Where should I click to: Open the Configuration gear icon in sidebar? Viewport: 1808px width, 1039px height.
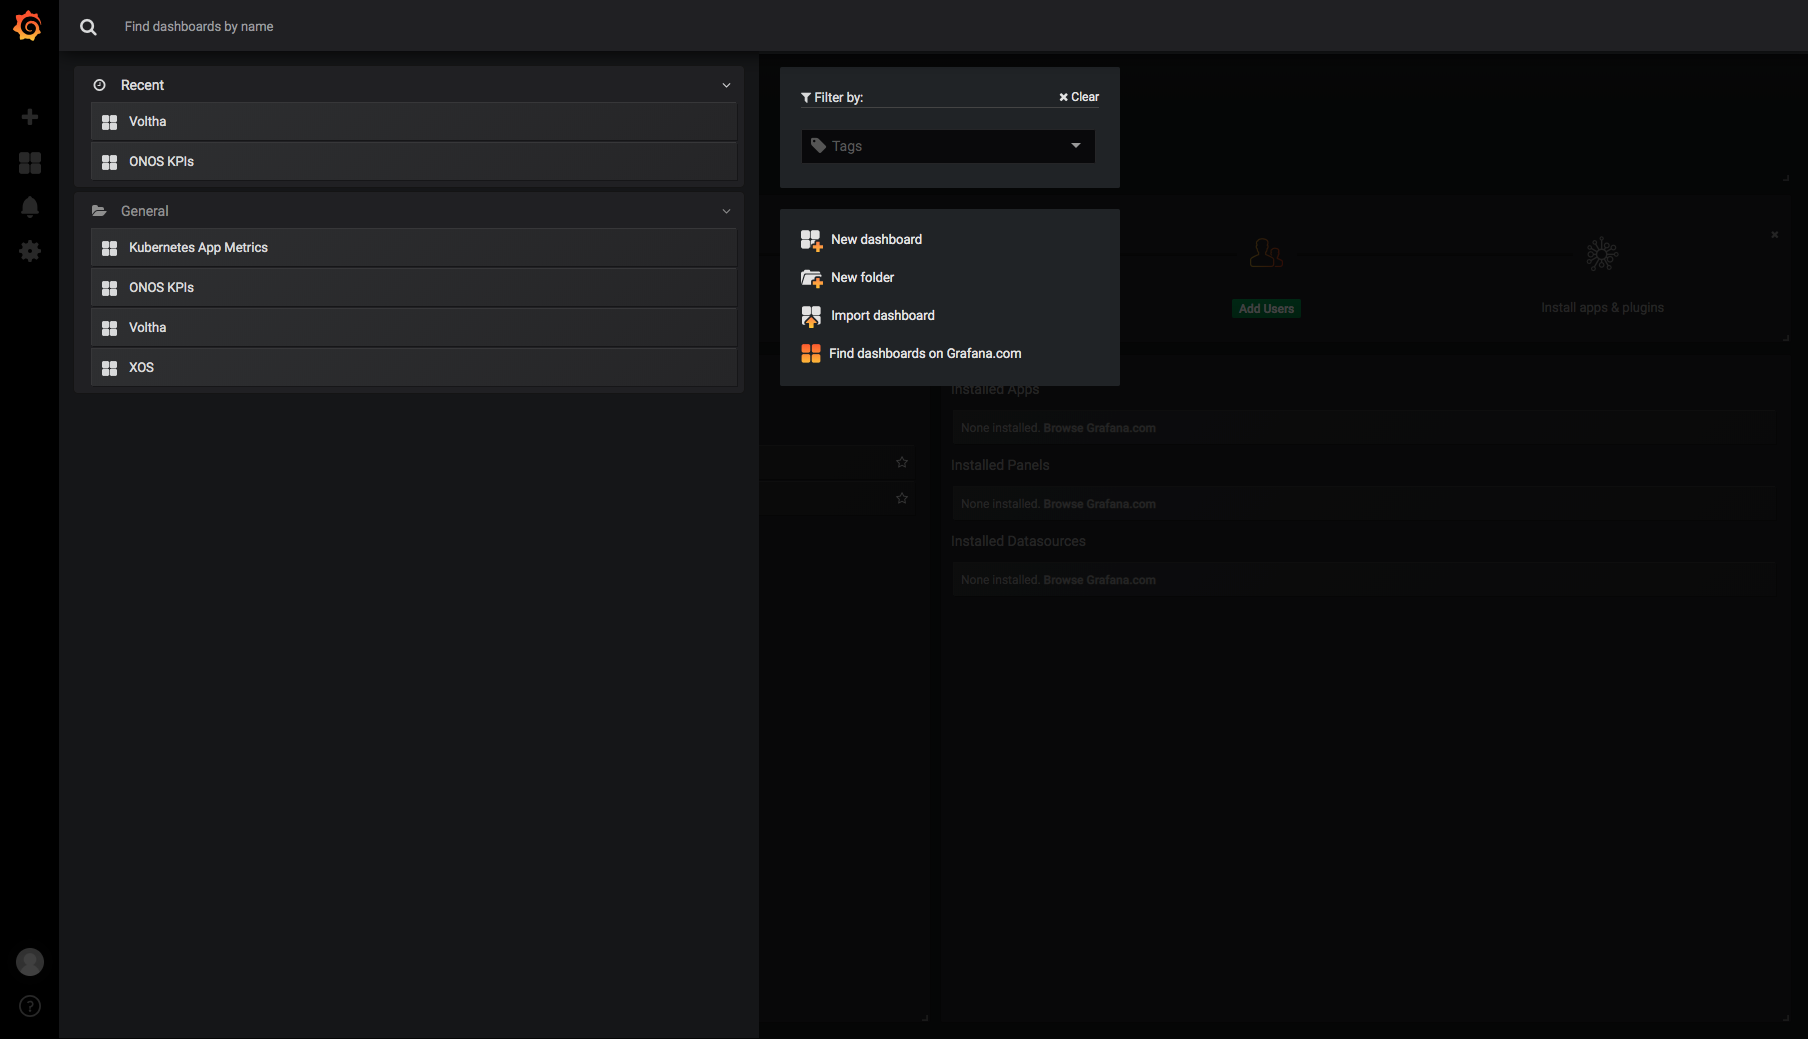(x=30, y=251)
